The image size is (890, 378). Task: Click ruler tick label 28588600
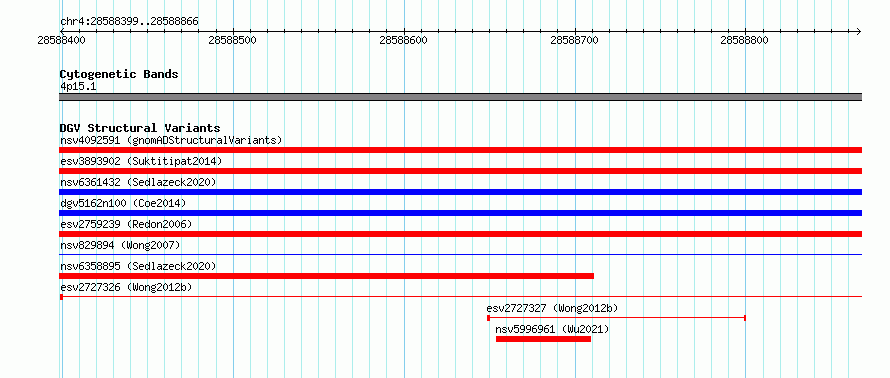click(404, 40)
